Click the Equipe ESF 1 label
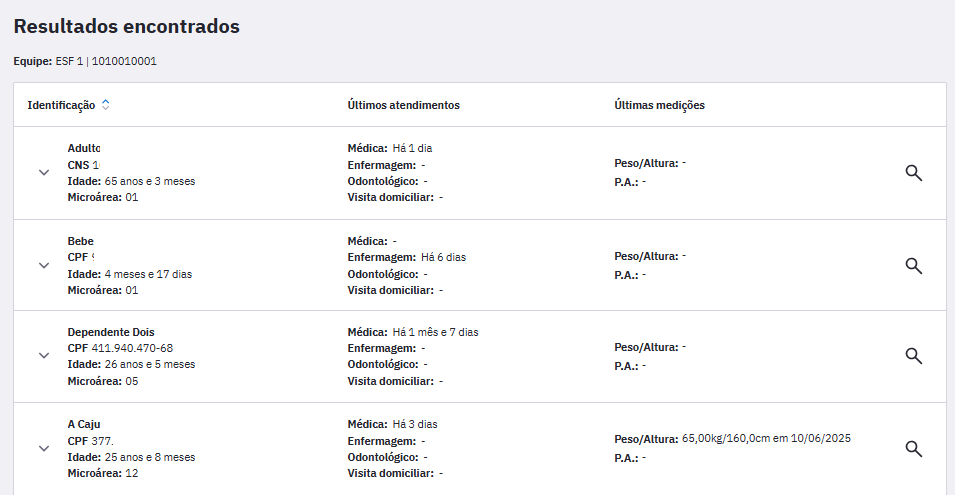 (x=85, y=61)
